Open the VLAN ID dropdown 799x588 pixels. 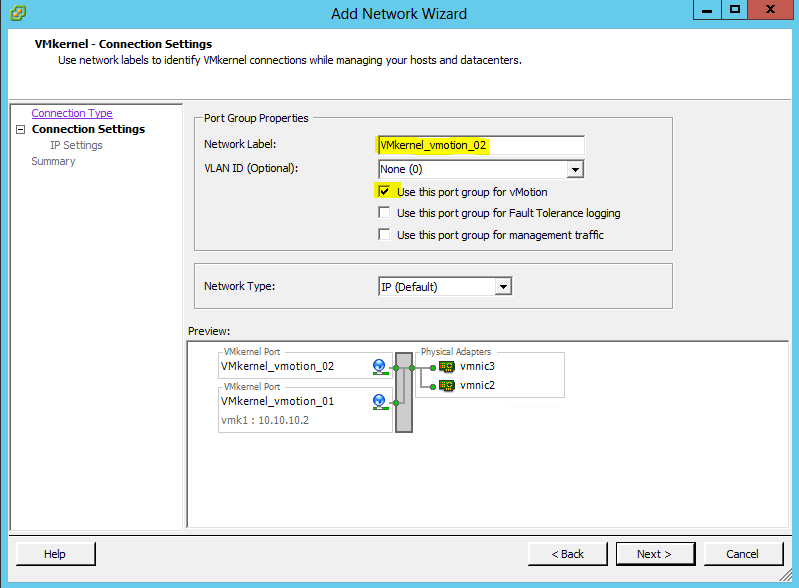(x=575, y=169)
